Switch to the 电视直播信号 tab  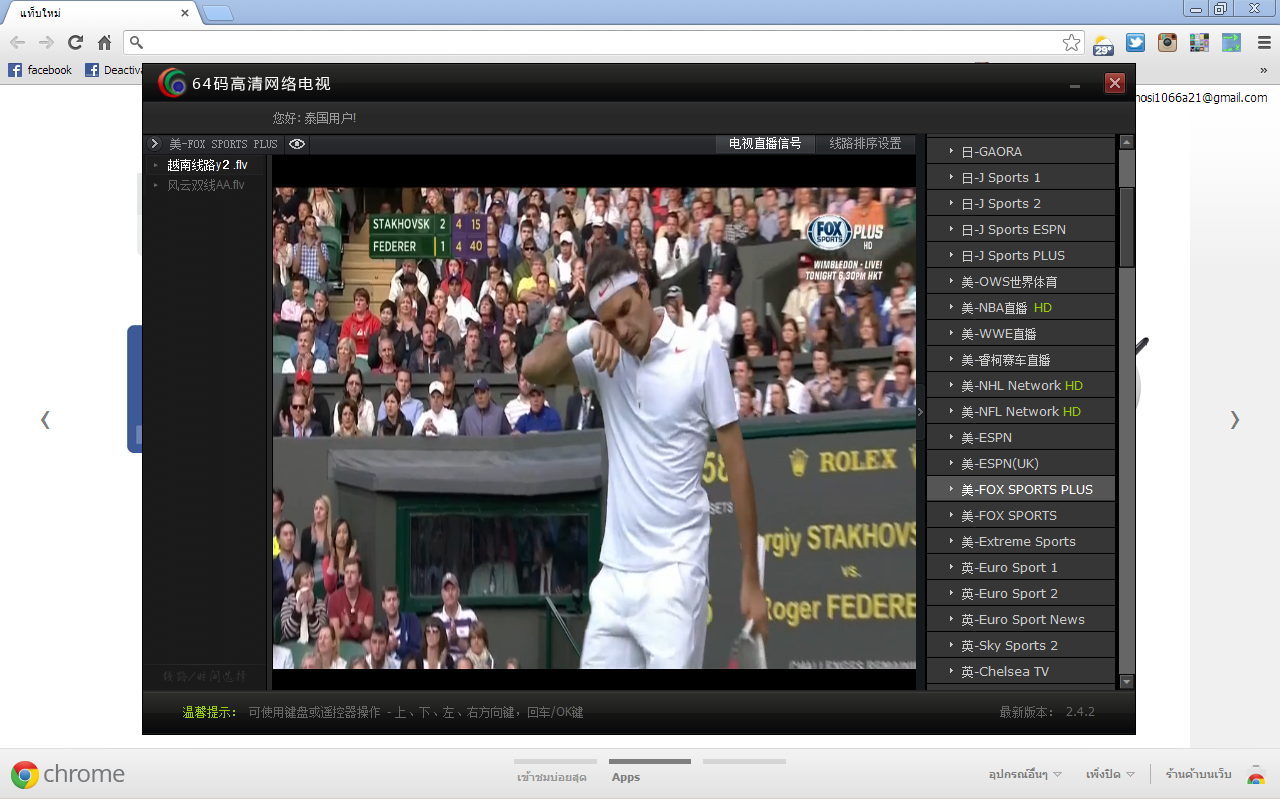(765, 144)
